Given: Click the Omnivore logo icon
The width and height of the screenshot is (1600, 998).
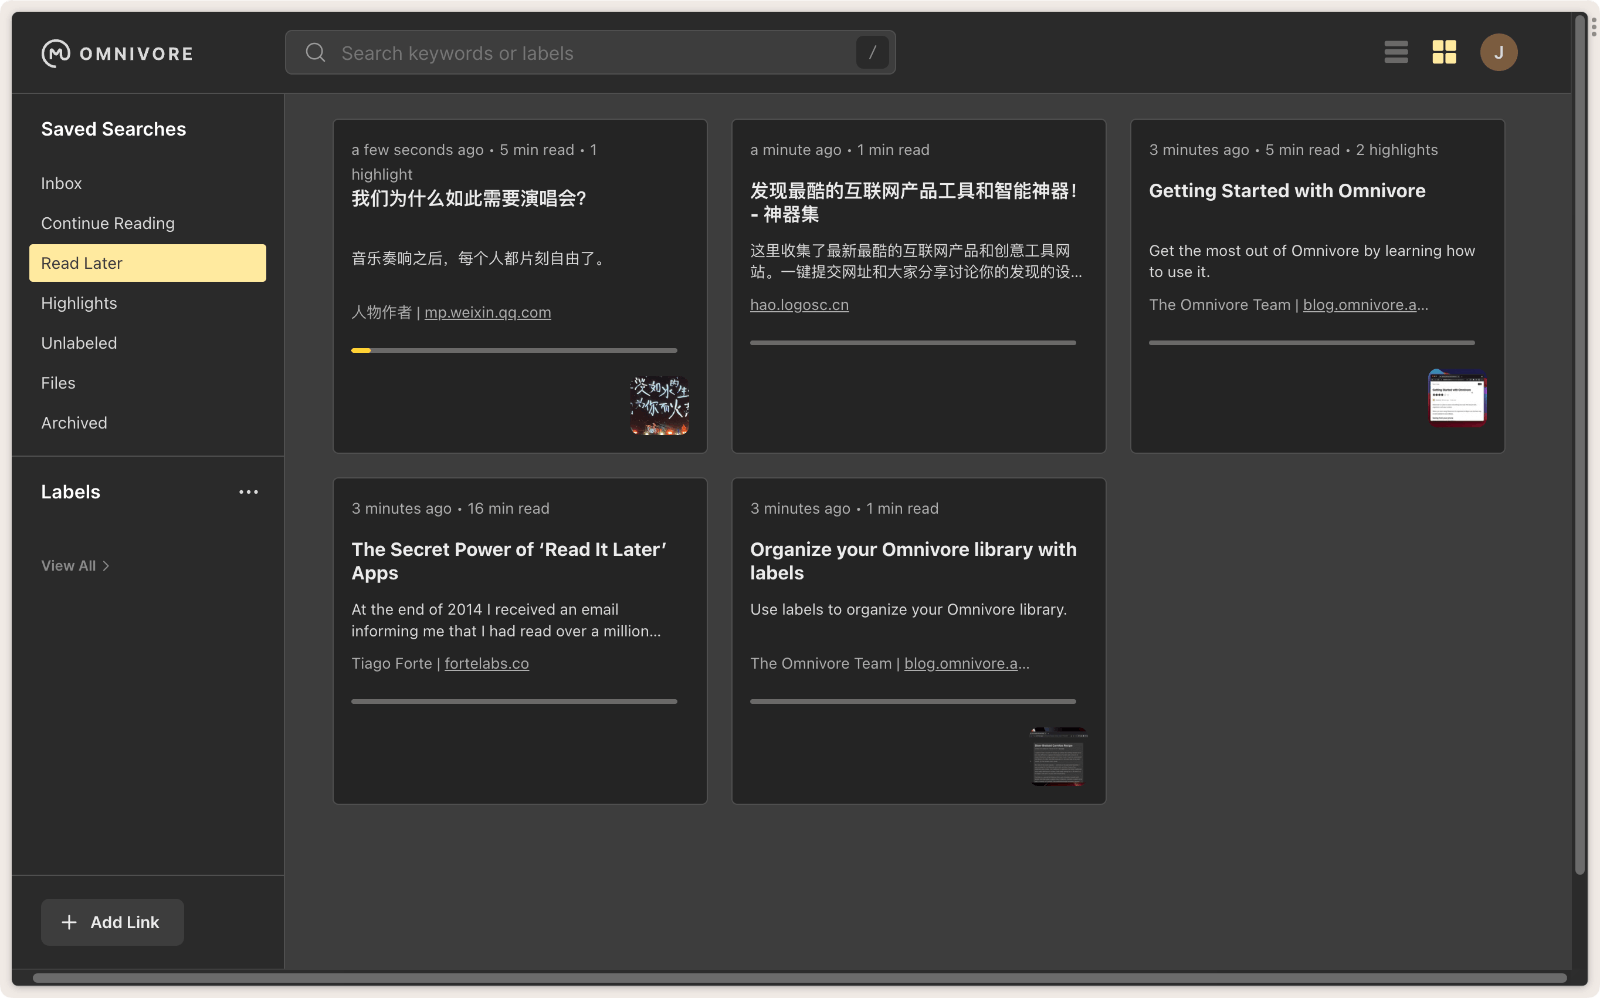Looking at the screenshot, I should 56,53.
